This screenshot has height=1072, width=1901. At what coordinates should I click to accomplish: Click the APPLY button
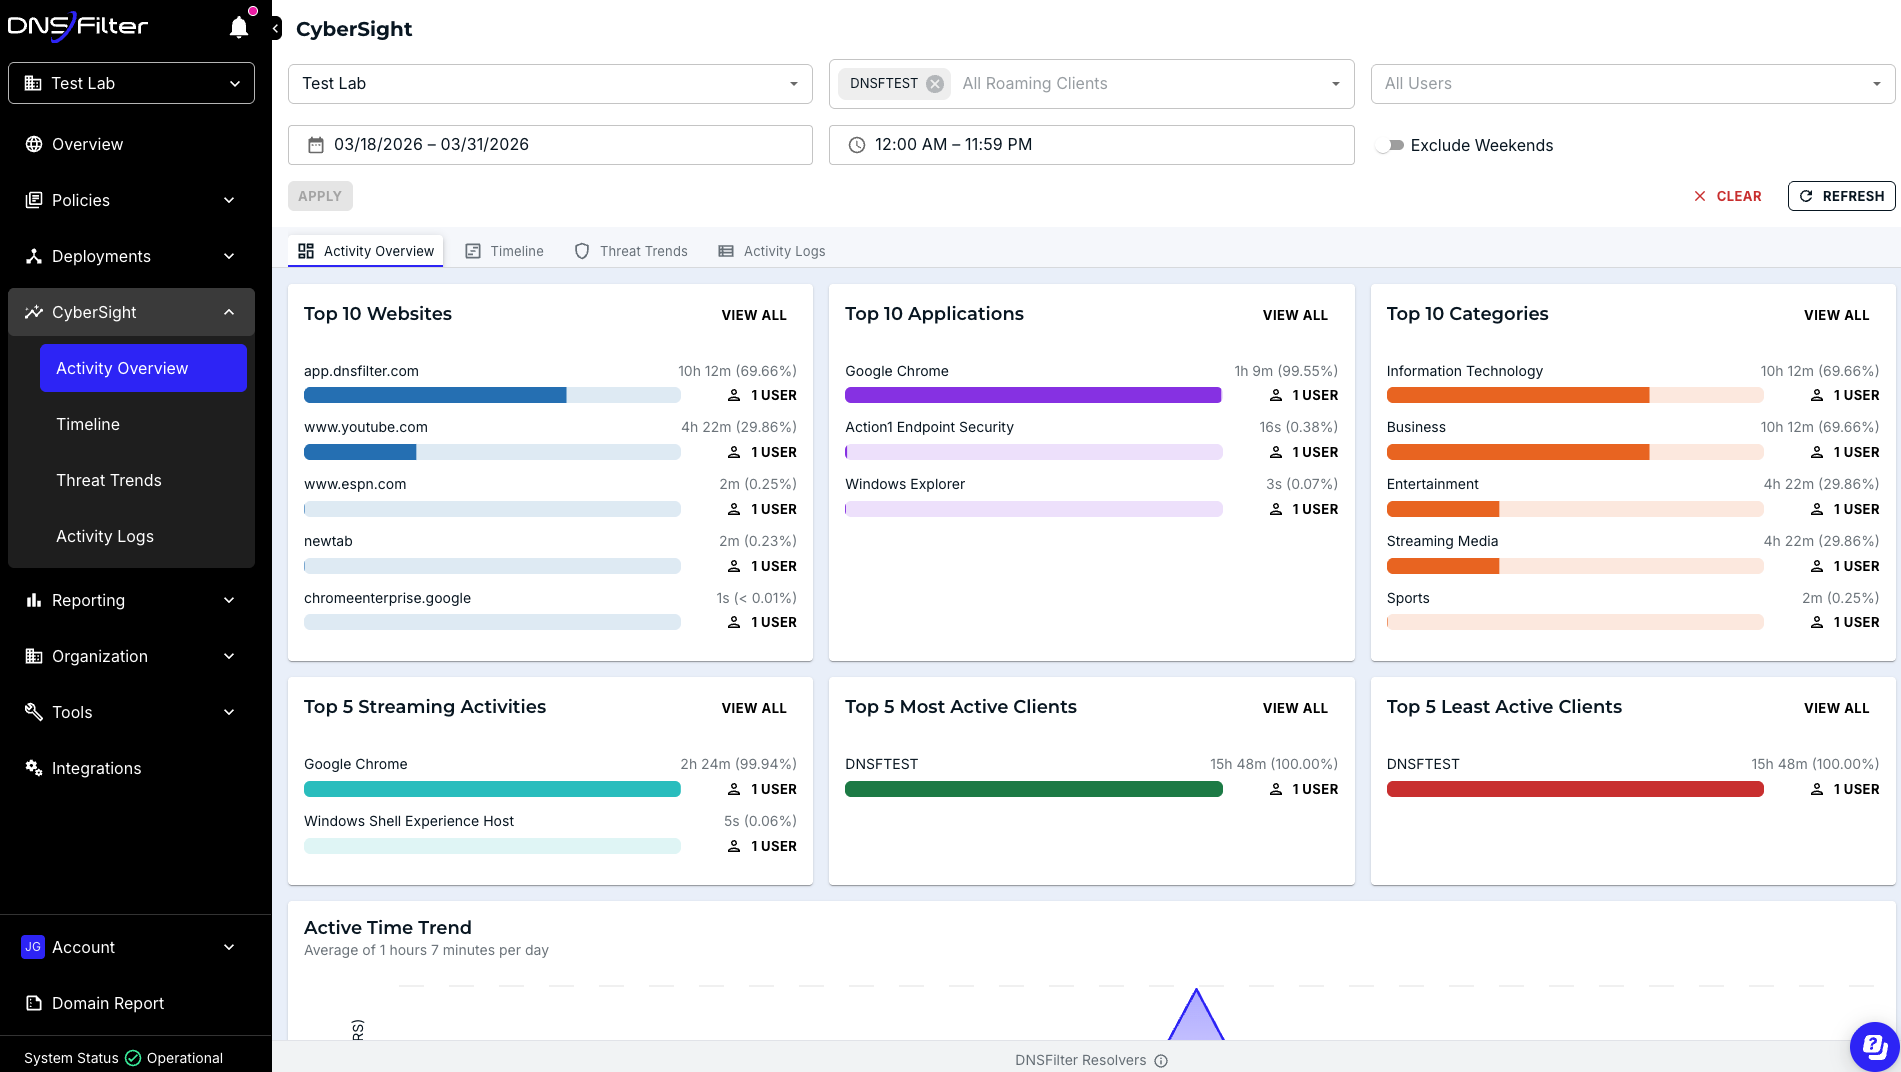pyautogui.click(x=320, y=196)
